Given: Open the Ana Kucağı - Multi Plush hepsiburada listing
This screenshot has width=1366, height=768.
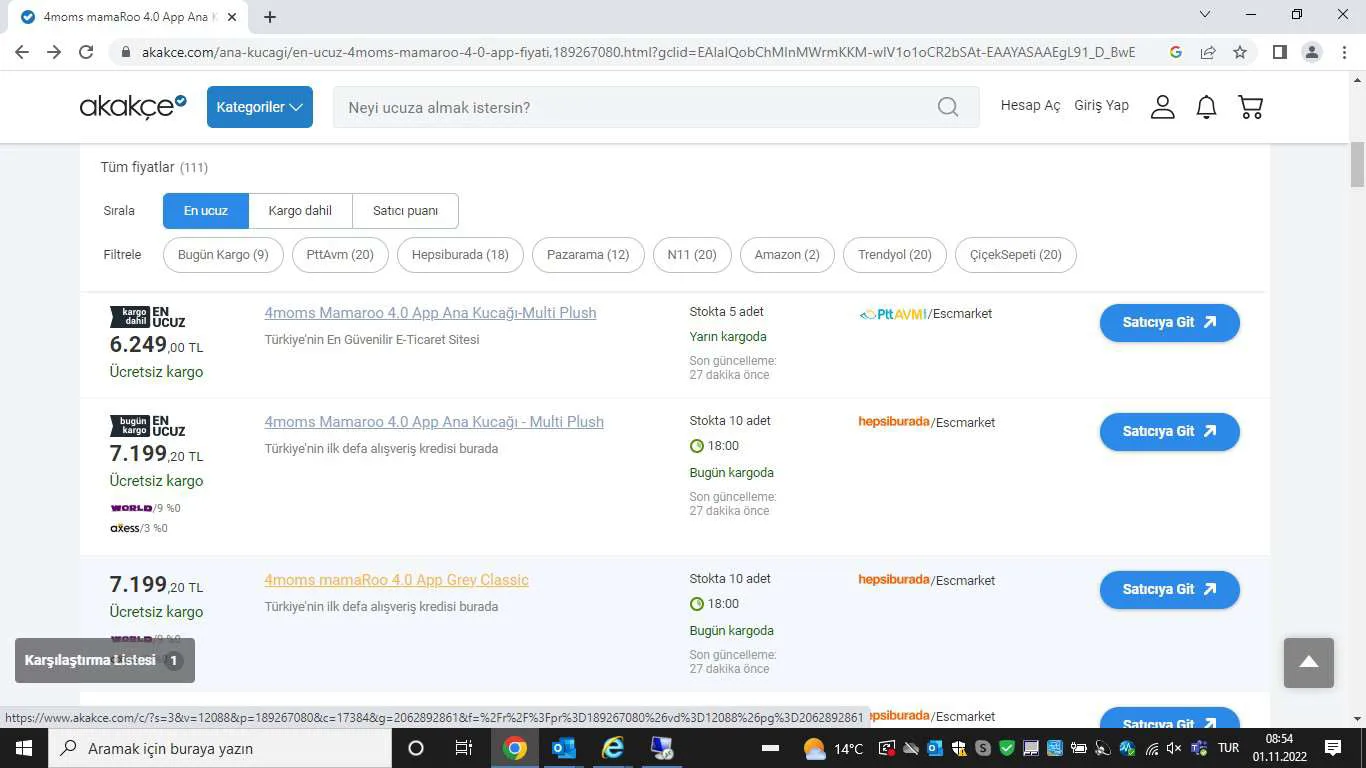Looking at the screenshot, I should (x=434, y=422).
